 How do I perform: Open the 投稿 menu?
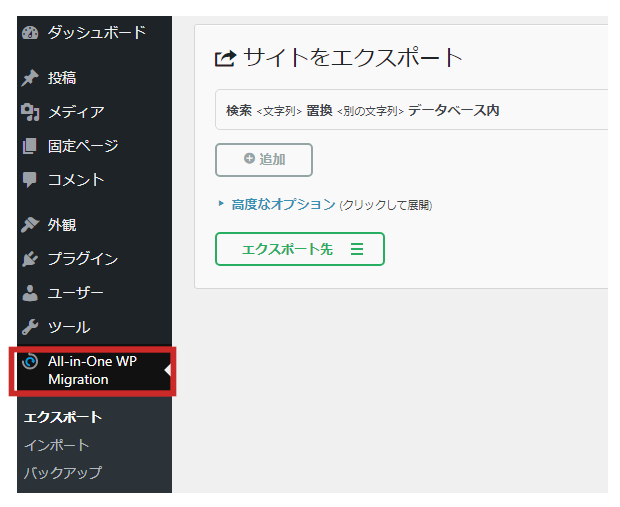click(x=95, y=78)
